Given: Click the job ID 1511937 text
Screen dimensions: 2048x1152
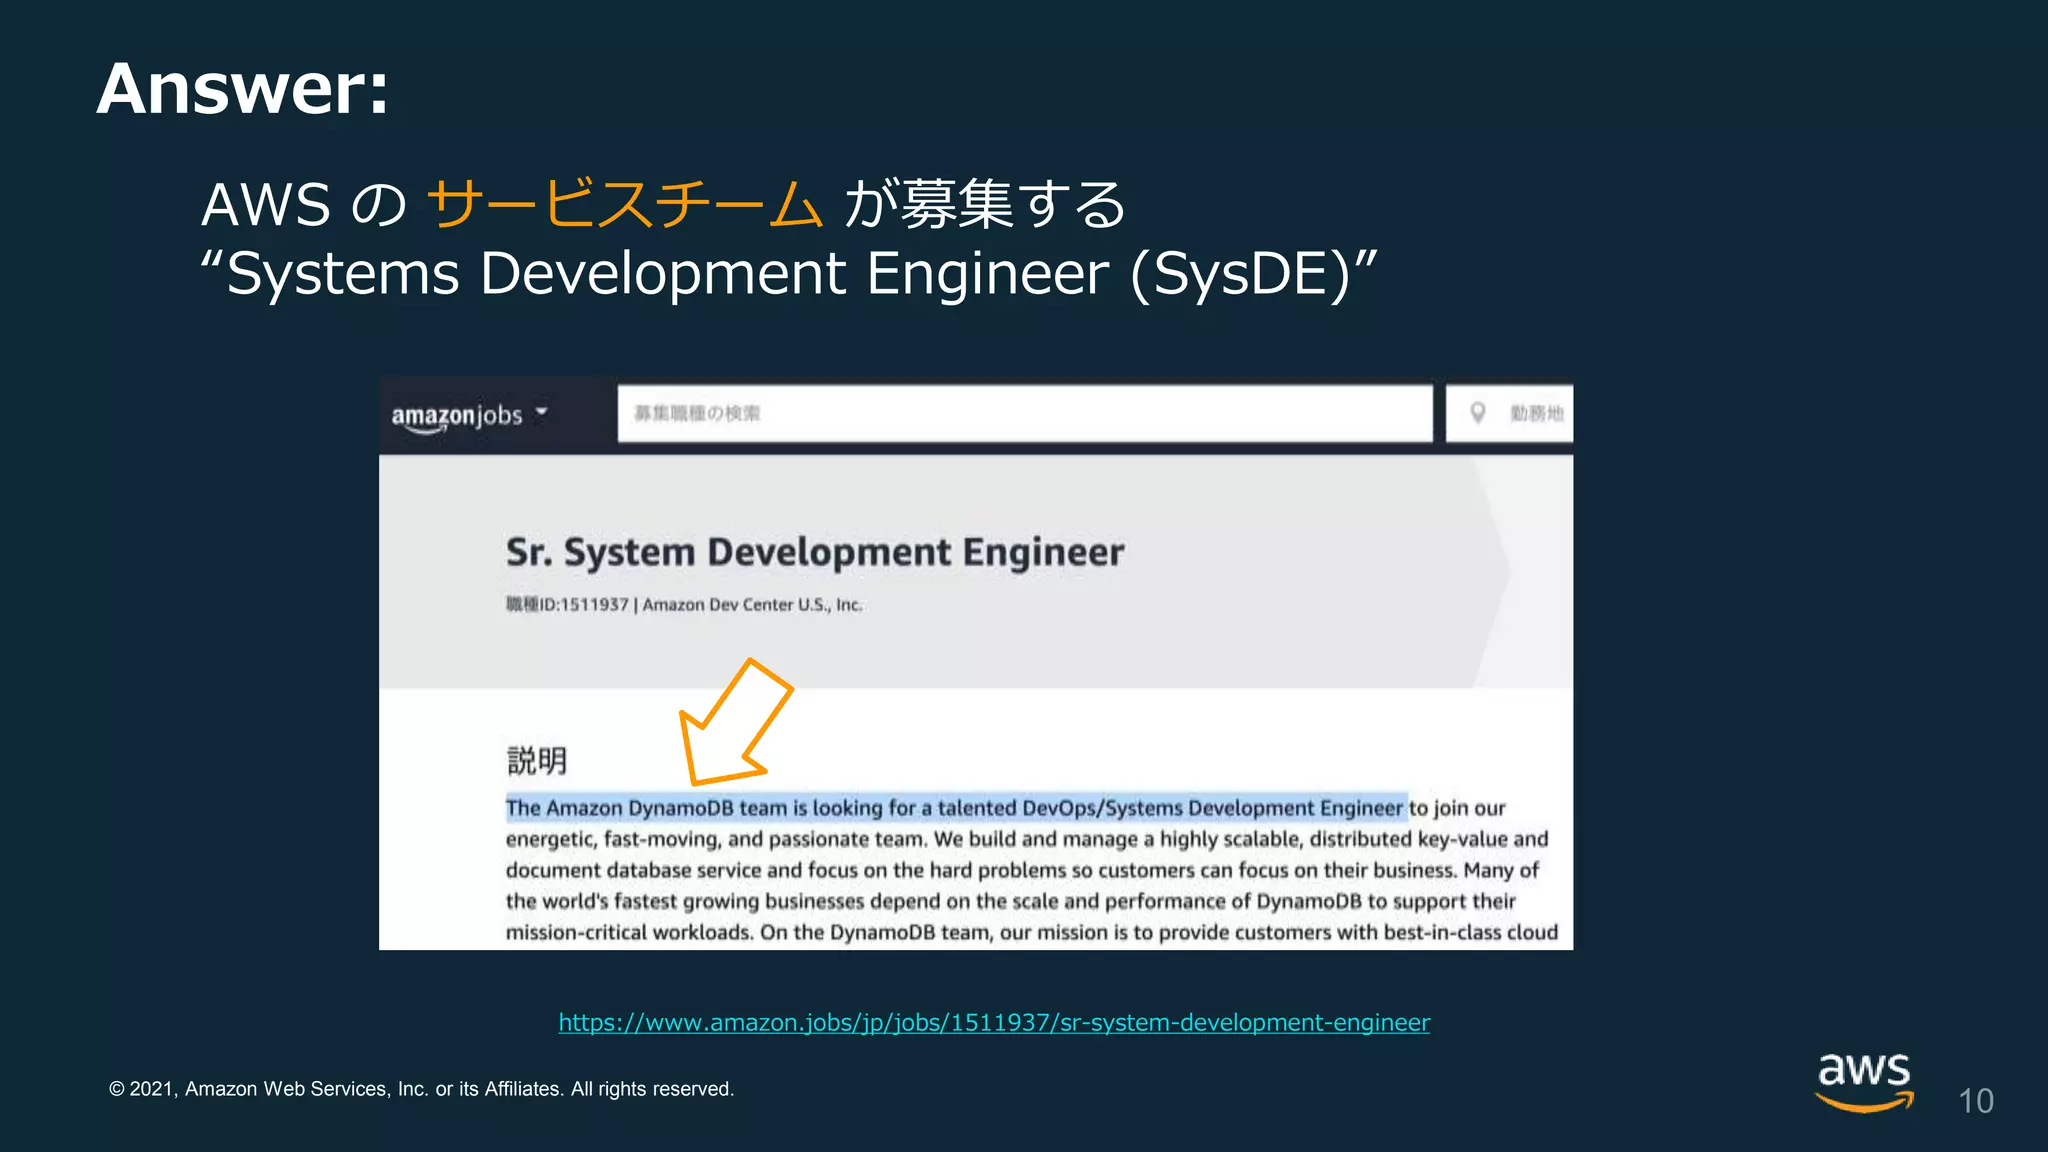Looking at the screenshot, I should coord(567,604).
